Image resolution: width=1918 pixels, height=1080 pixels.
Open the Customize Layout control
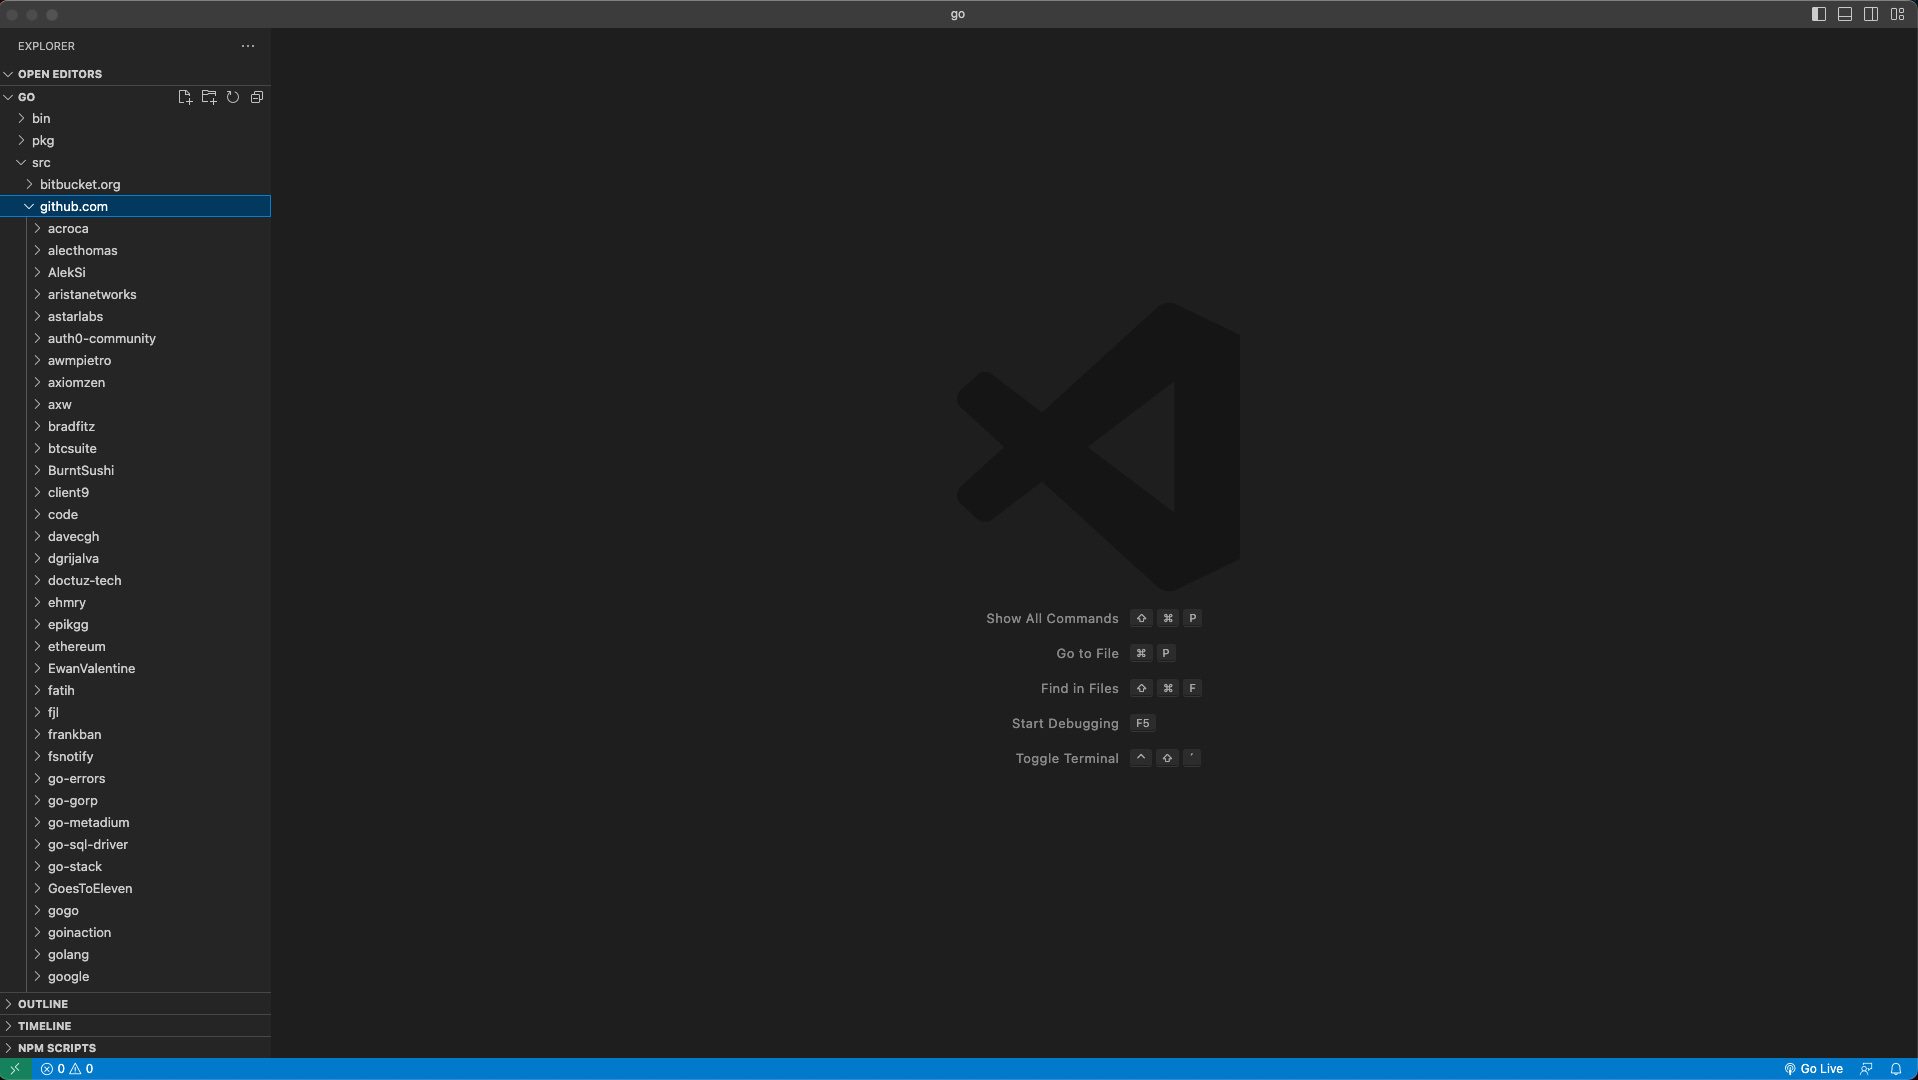(x=1897, y=14)
